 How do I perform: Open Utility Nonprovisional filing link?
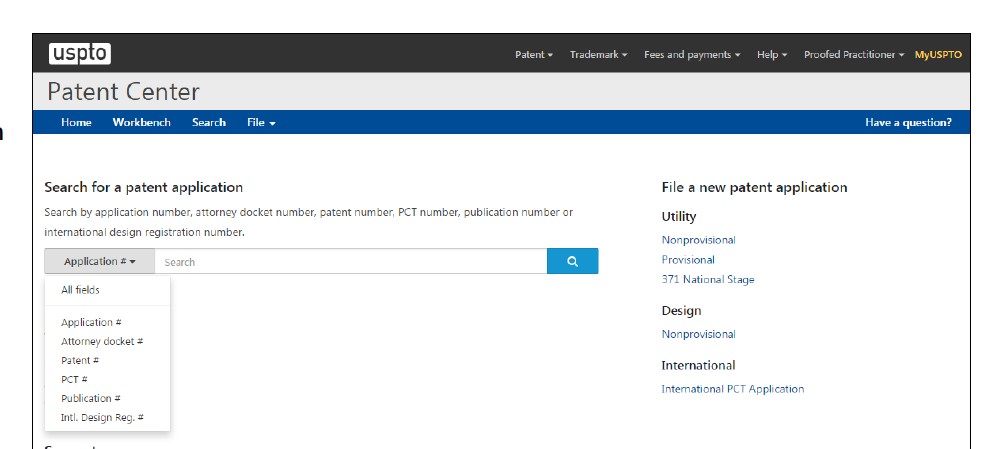point(698,240)
